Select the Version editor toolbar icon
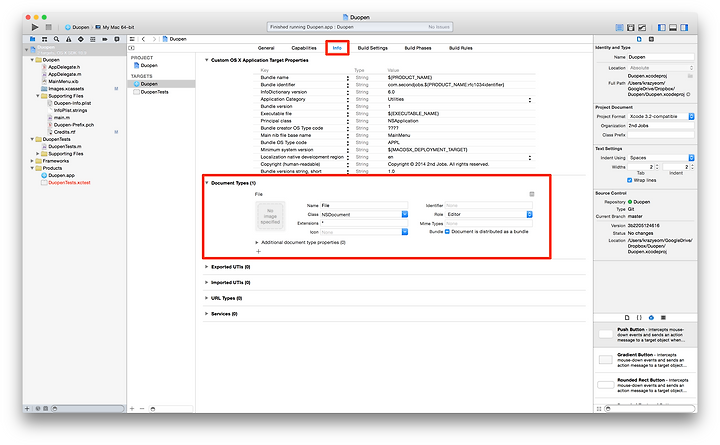 coord(642,28)
